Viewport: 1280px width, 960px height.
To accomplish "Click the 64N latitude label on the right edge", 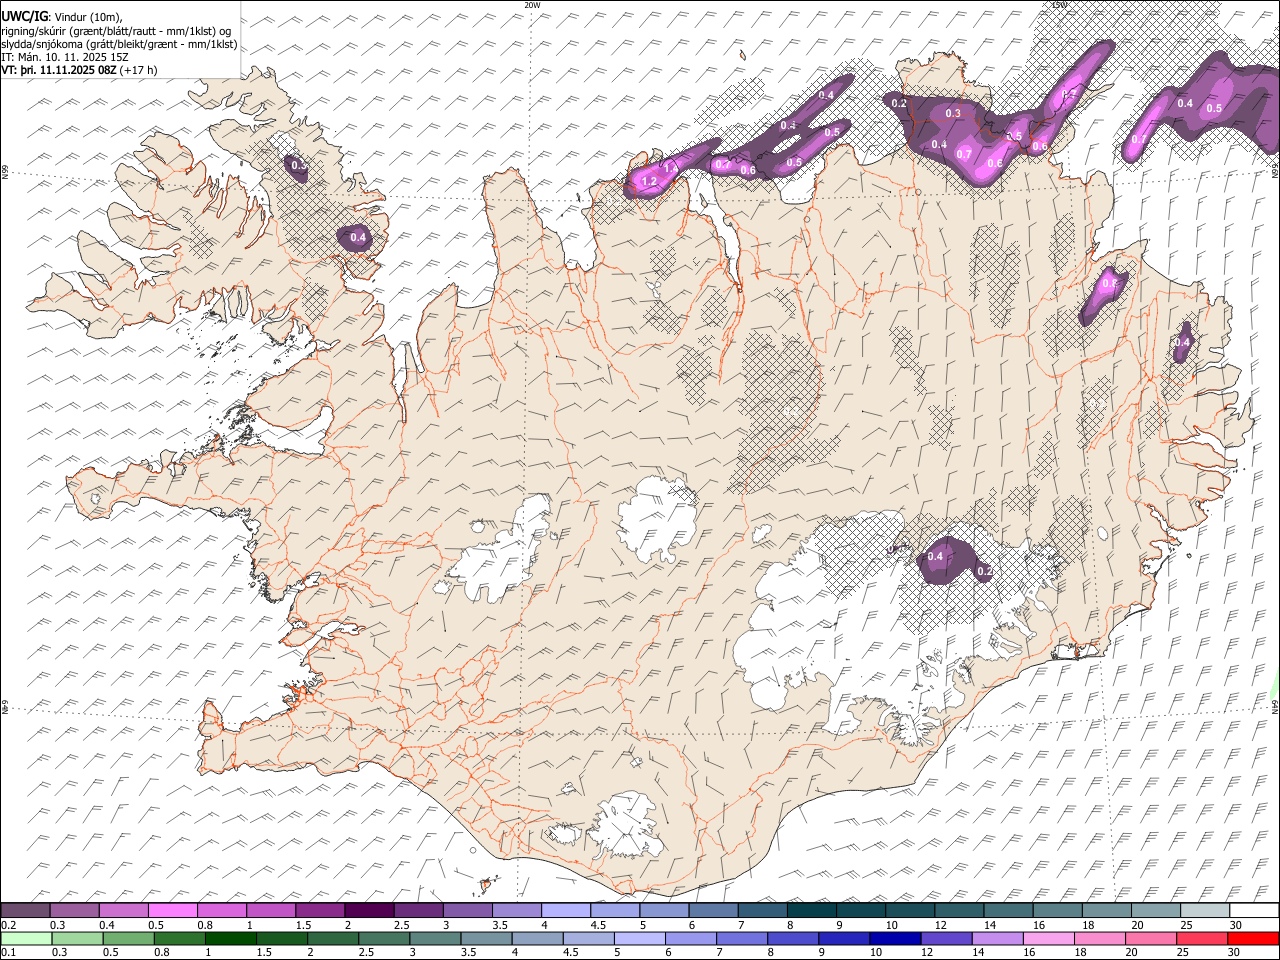I will point(1275,707).
